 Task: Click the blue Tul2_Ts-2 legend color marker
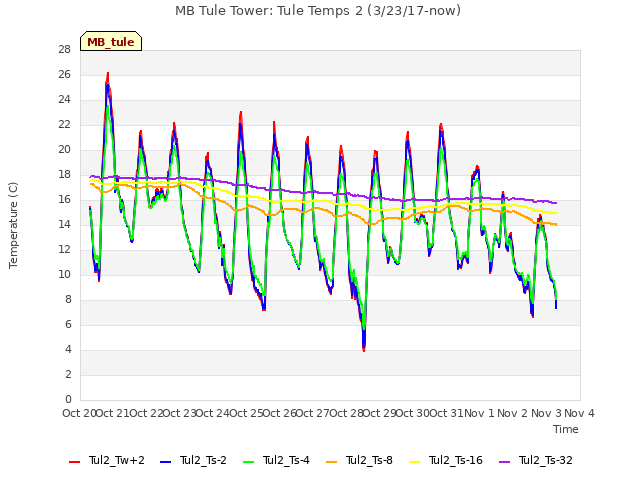click(165, 462)
